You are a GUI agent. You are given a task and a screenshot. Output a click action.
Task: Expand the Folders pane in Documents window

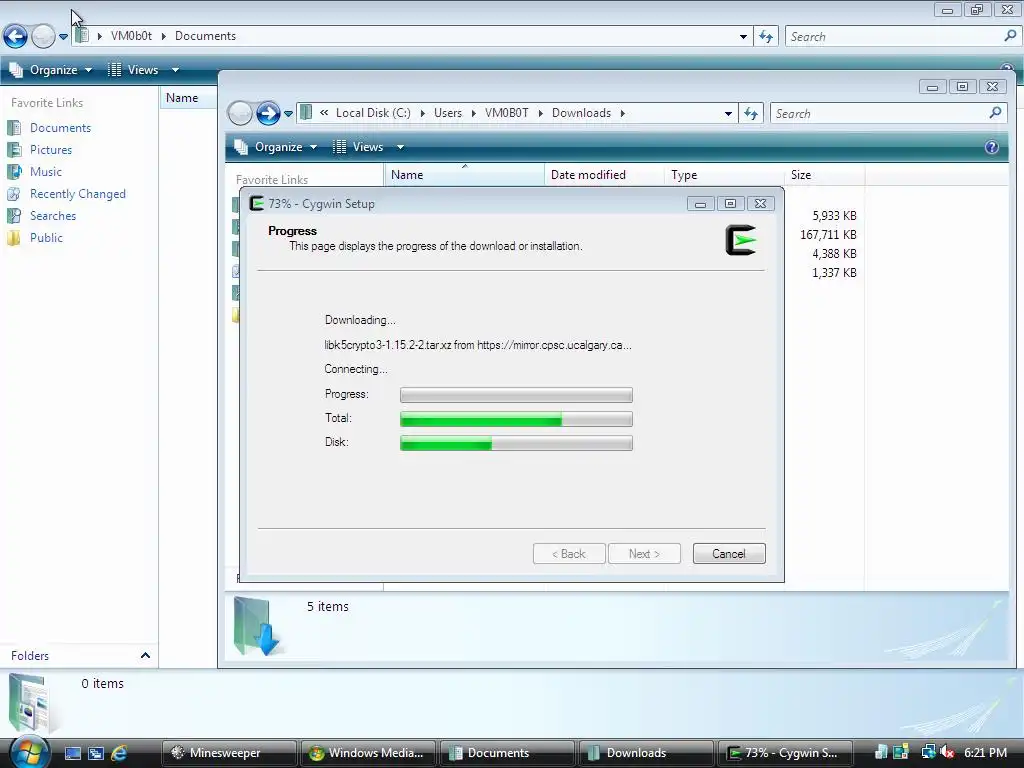click(x=145, y=655)
